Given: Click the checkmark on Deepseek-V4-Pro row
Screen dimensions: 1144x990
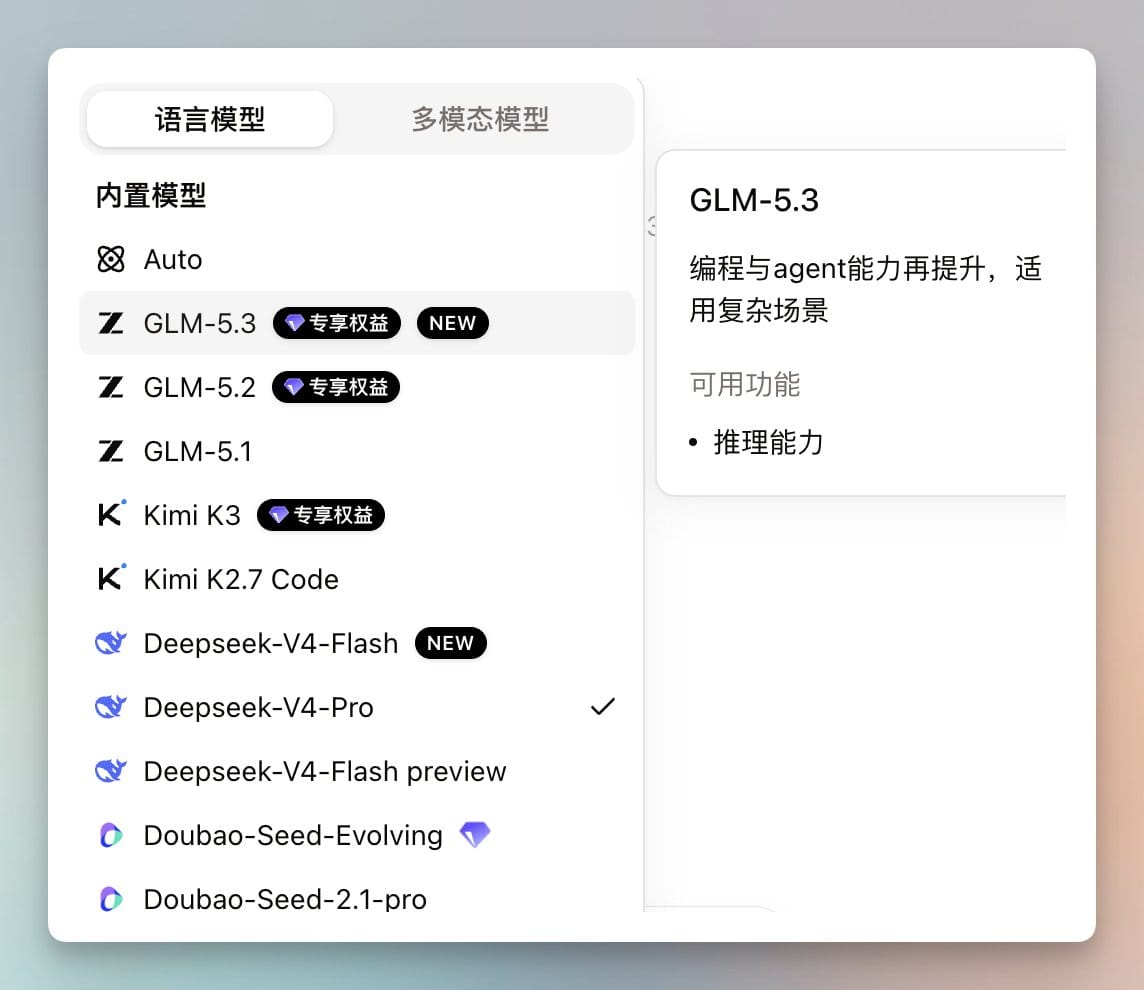Looking at the screenshot, I should pyautogui.click(x=603, y=706).
